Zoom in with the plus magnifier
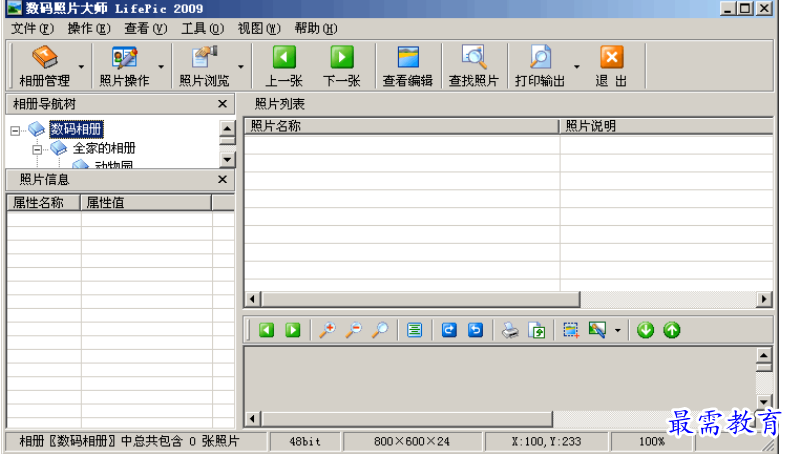The height and width of the screenshot is (454, 790). coord(327,330)
